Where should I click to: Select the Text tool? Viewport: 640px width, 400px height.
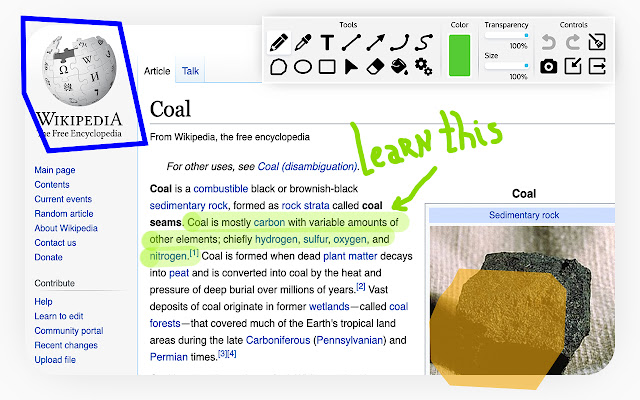[327, 42]
